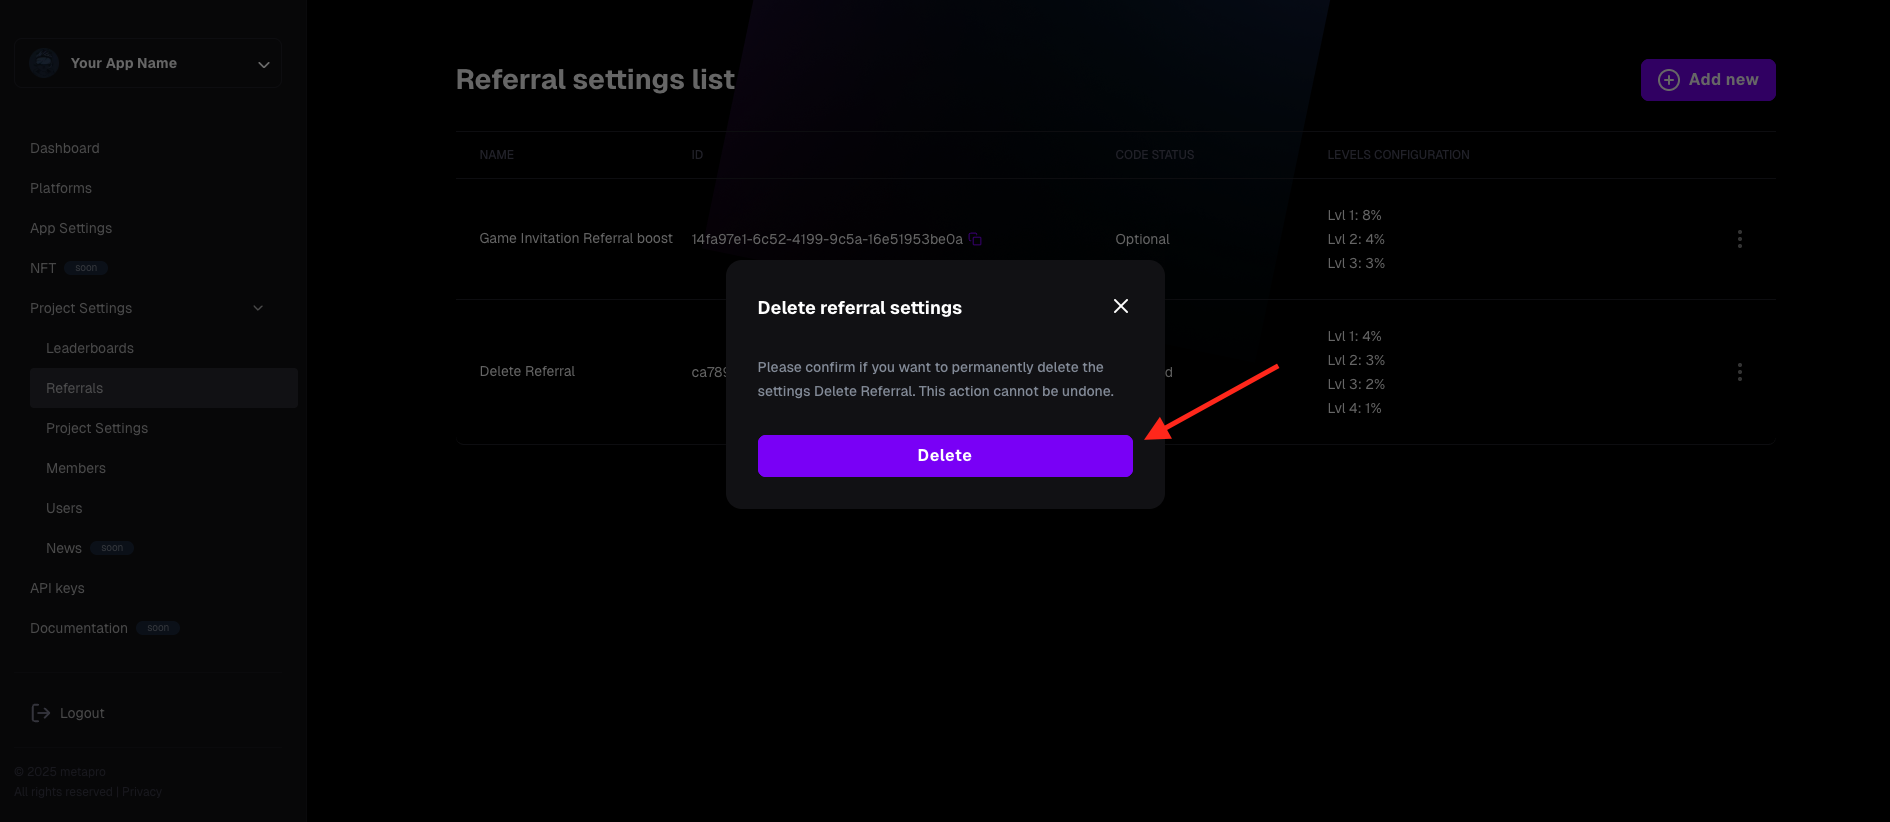Screen dimensions: 1890x822
Task: Open Users in the sidebar
Action: [64, 508]
